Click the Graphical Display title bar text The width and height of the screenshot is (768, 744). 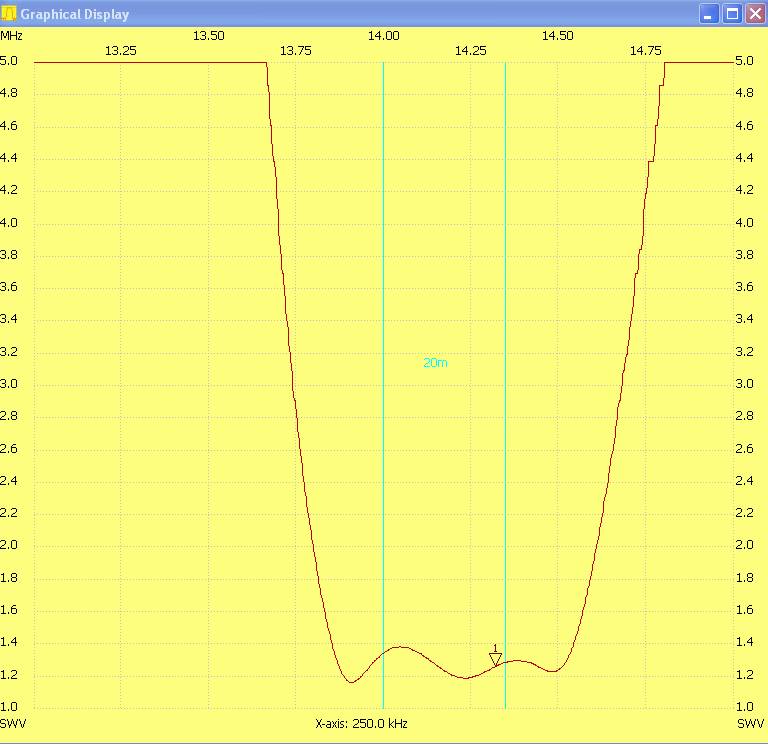coord(75,15)
